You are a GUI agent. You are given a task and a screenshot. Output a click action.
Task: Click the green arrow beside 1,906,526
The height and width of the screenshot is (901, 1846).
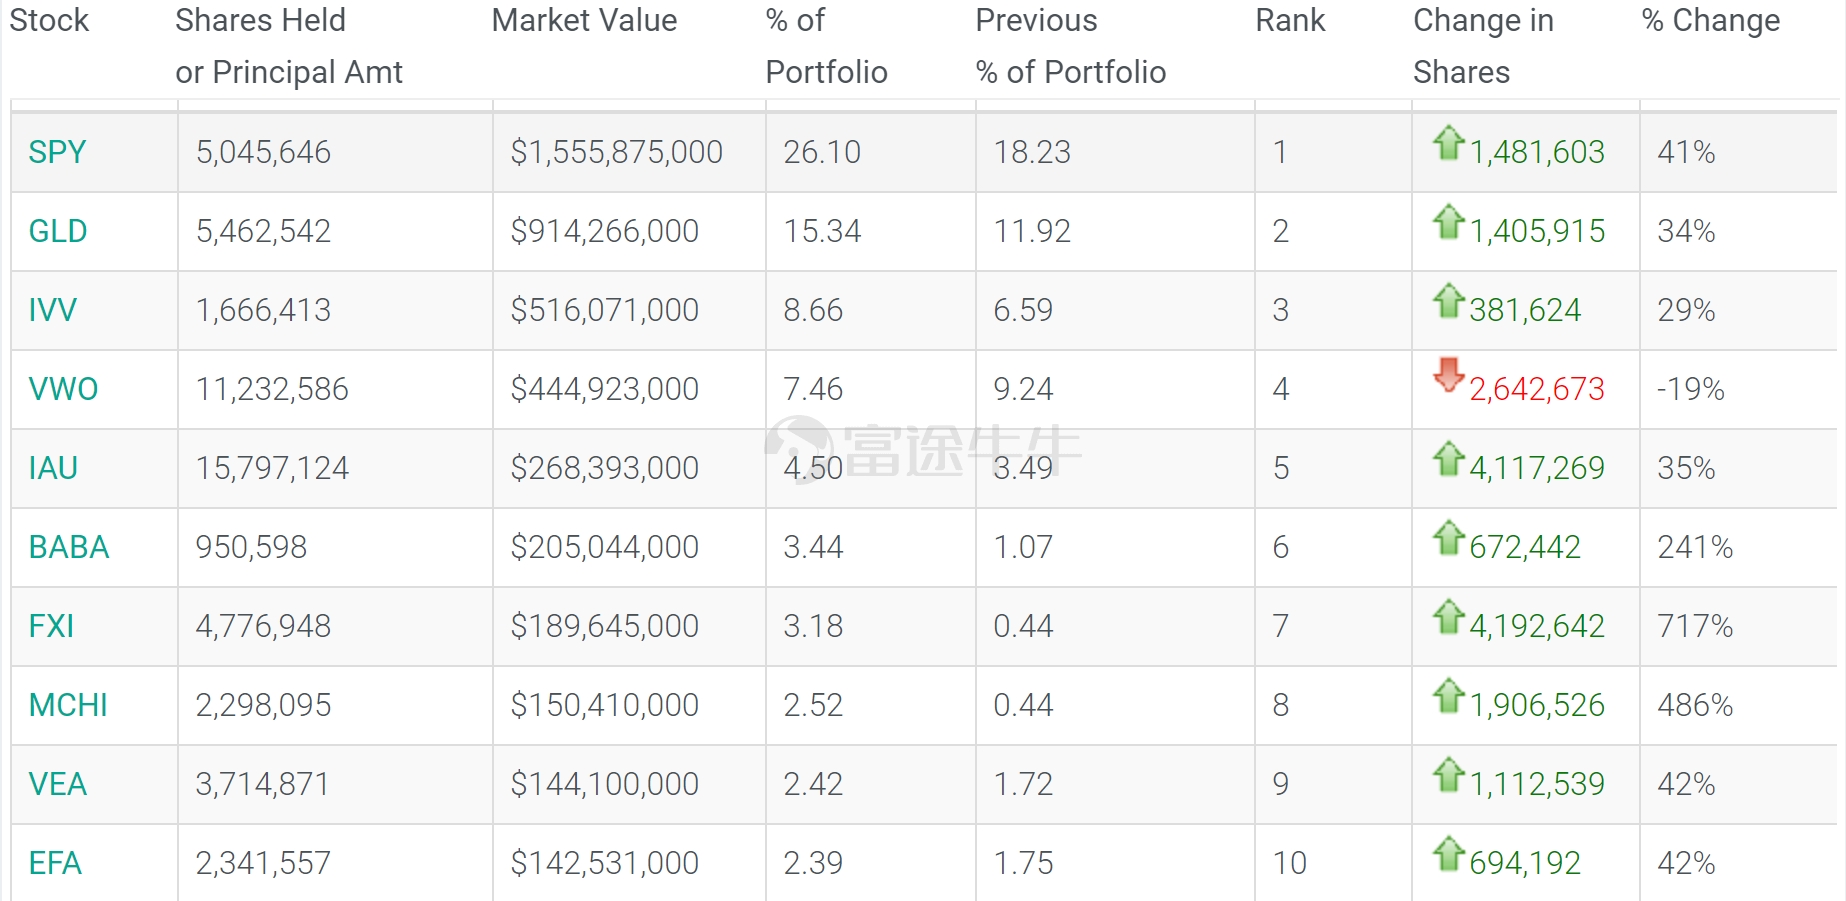(x=1448, y=696)
